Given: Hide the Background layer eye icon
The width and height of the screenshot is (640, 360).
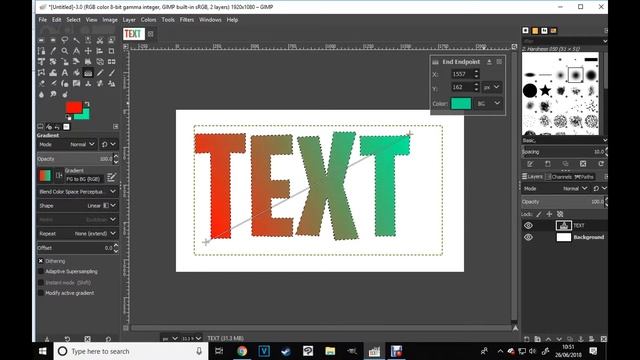Looking at the screenshot, I should (x=528, y=237).
